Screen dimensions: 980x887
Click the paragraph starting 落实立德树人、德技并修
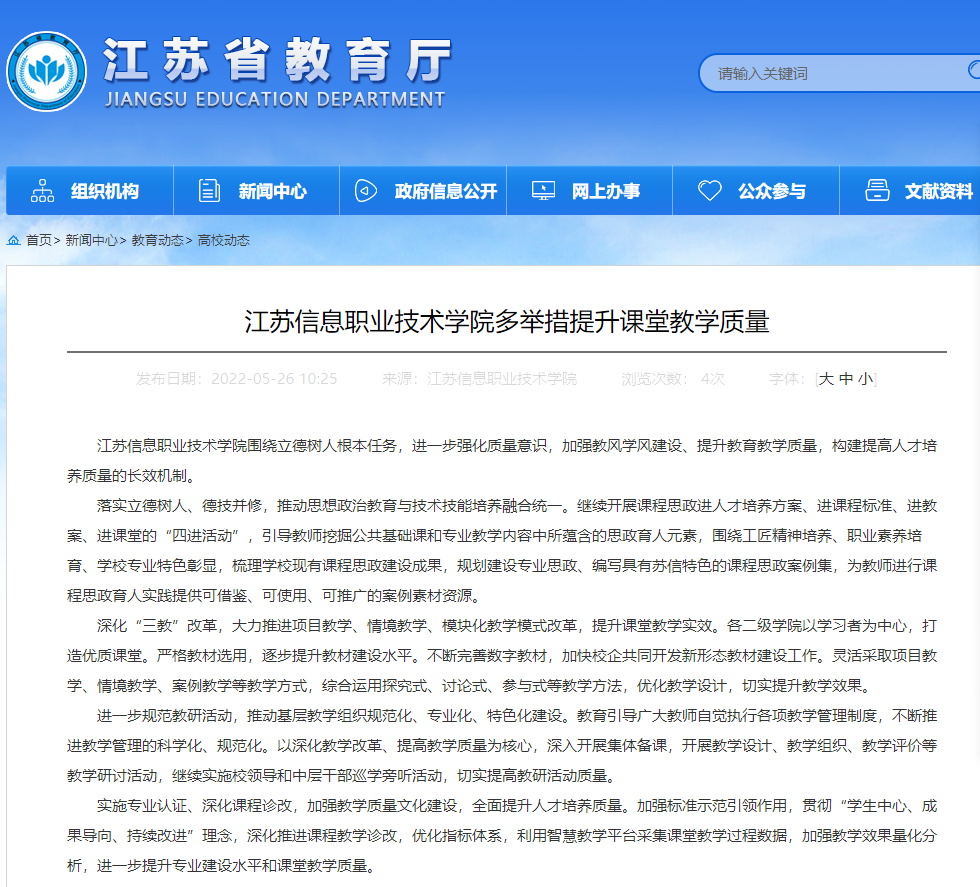click(x=502, y=551)
